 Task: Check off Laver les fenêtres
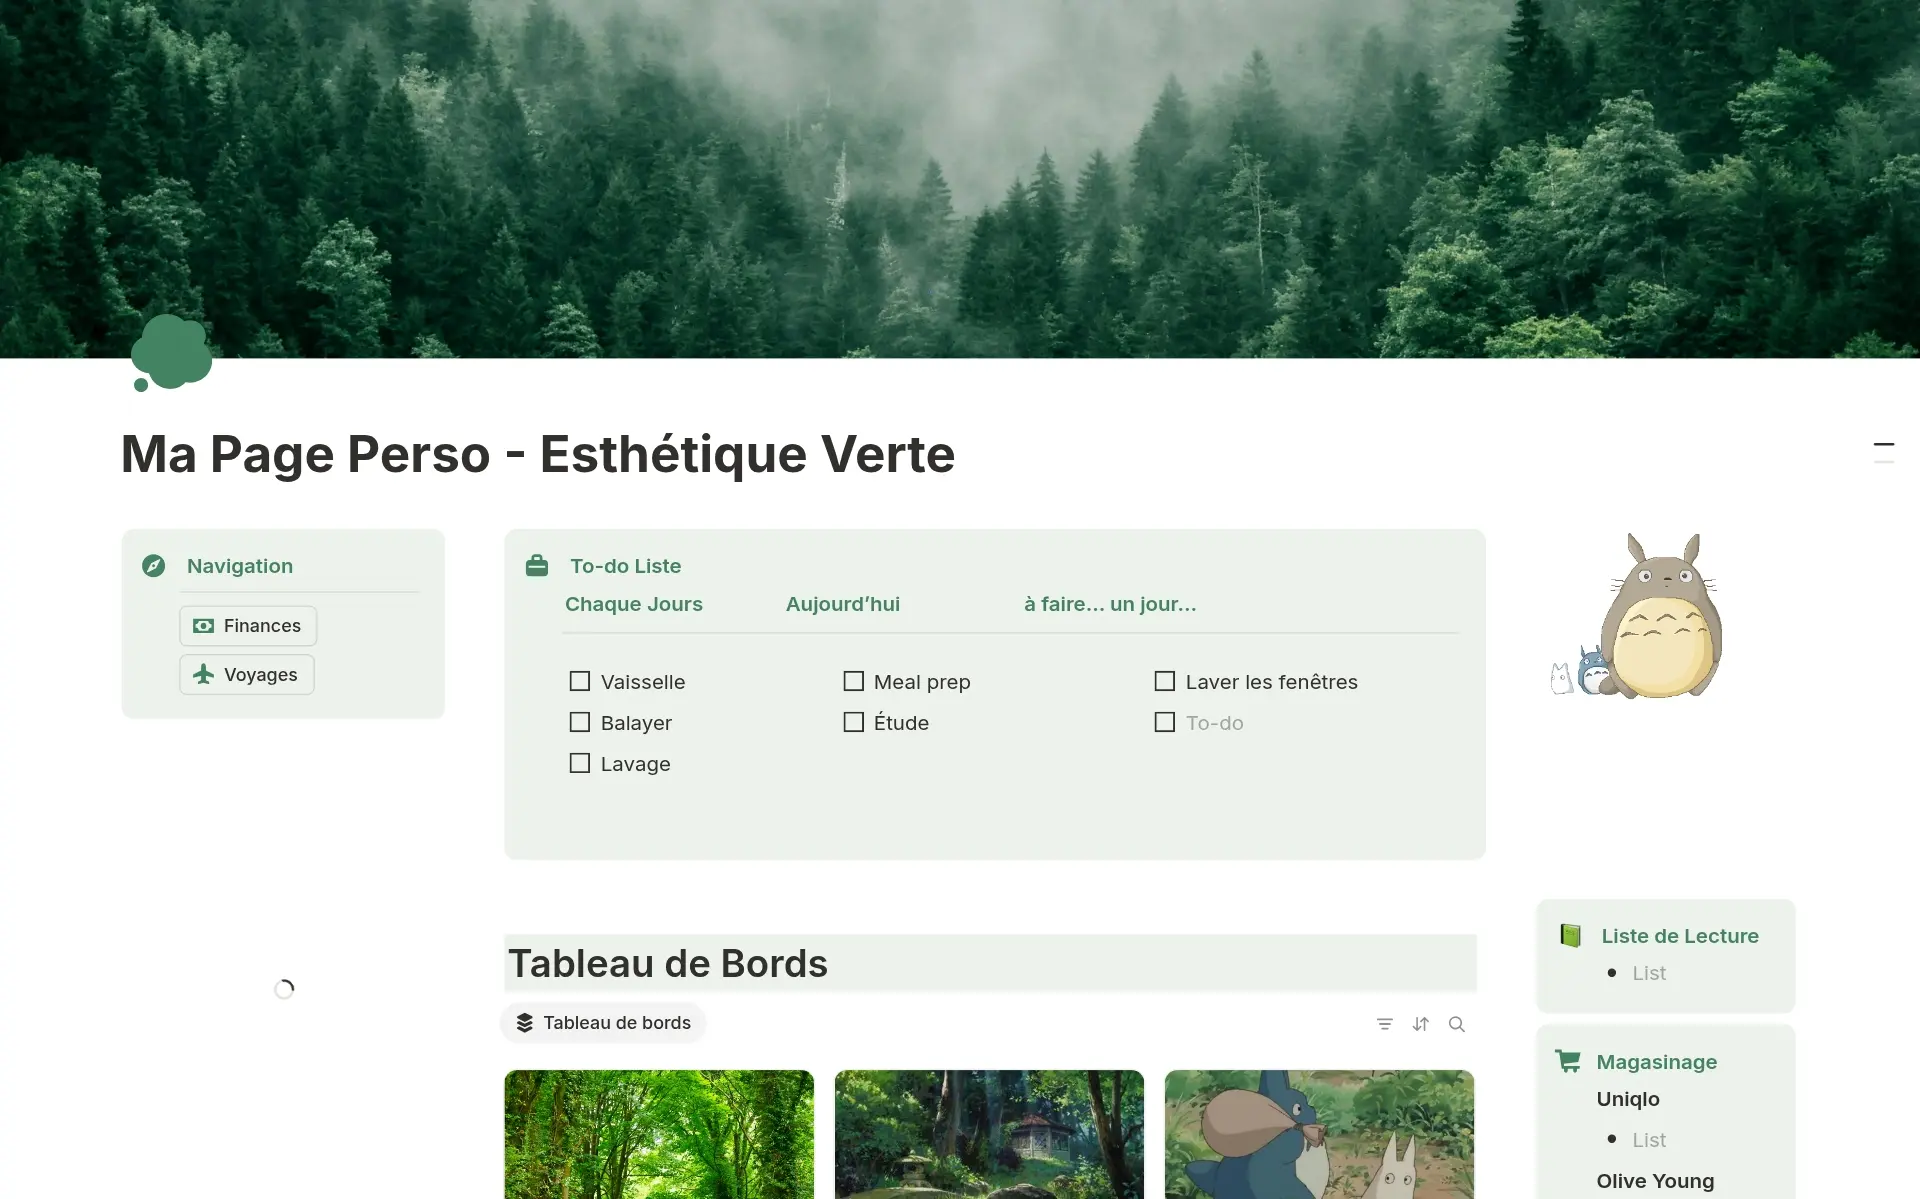(x=1164, y=682)
